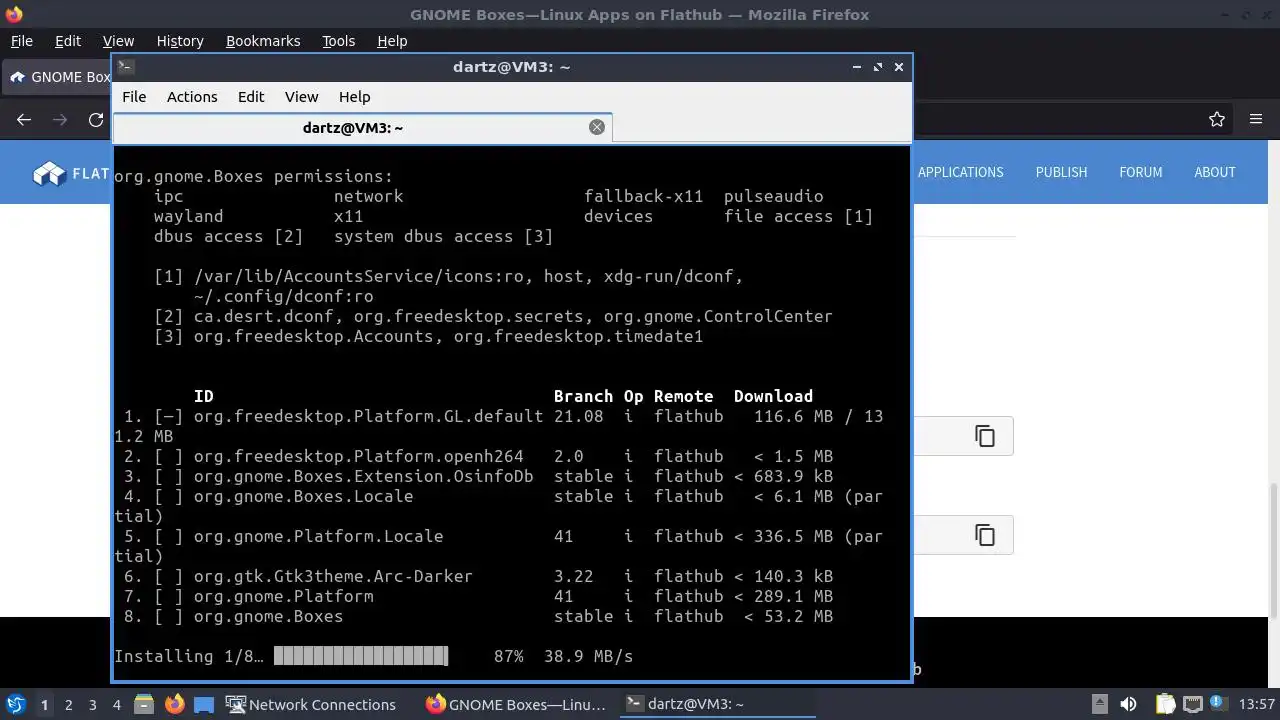Open Firefox Help menu
This screenshot has height=720, width=1280.
point(392,41)
